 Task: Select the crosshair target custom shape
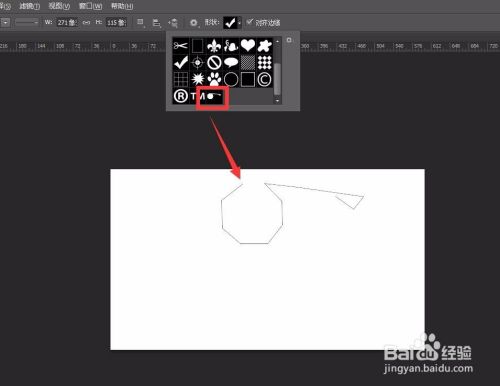click(x=197, y=62)
